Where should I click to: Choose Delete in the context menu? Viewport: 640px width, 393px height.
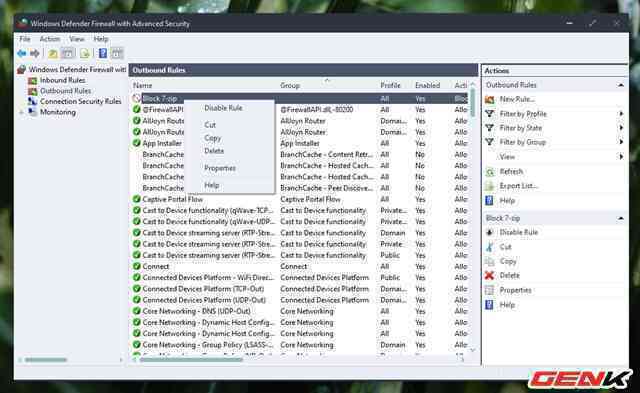pos(214,151)
